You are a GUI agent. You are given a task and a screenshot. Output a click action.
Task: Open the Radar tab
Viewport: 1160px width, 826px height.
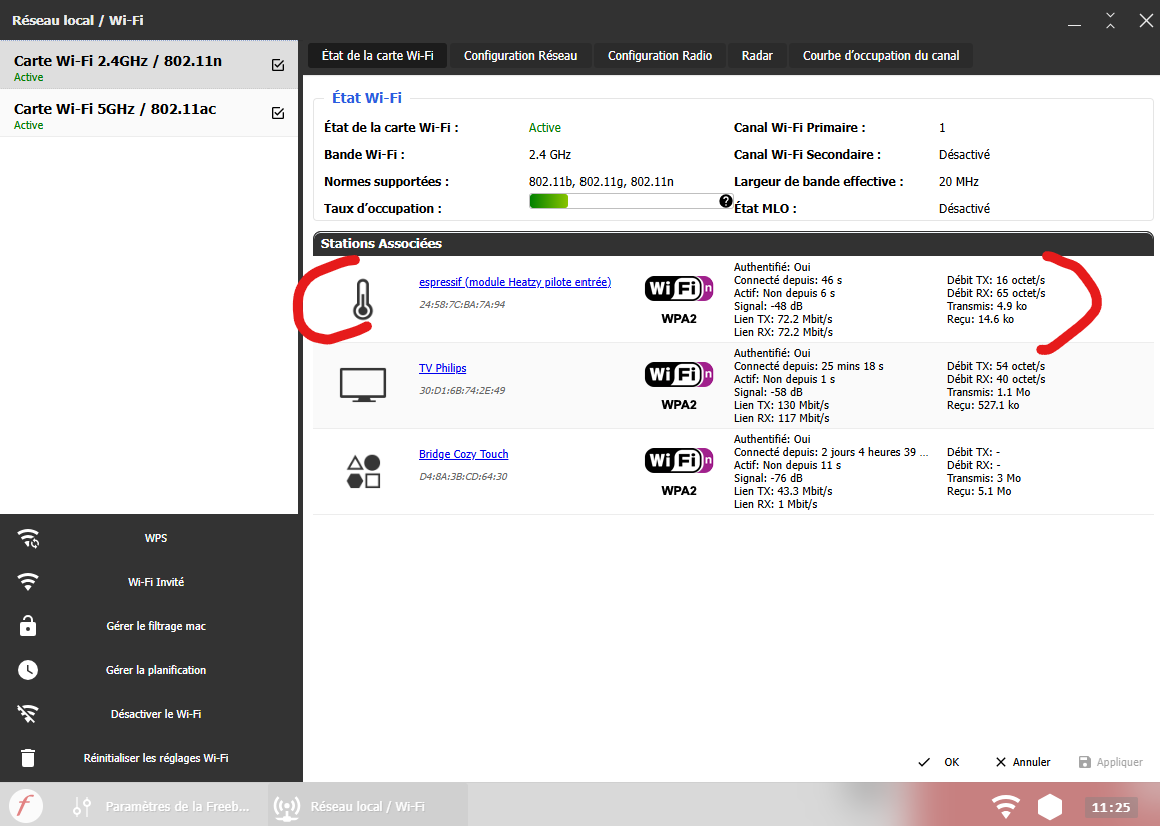(757, 56)
